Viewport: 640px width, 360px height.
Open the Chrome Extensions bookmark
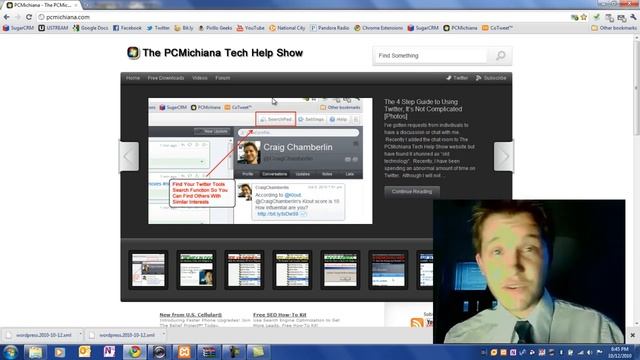(x=378, y=28)
